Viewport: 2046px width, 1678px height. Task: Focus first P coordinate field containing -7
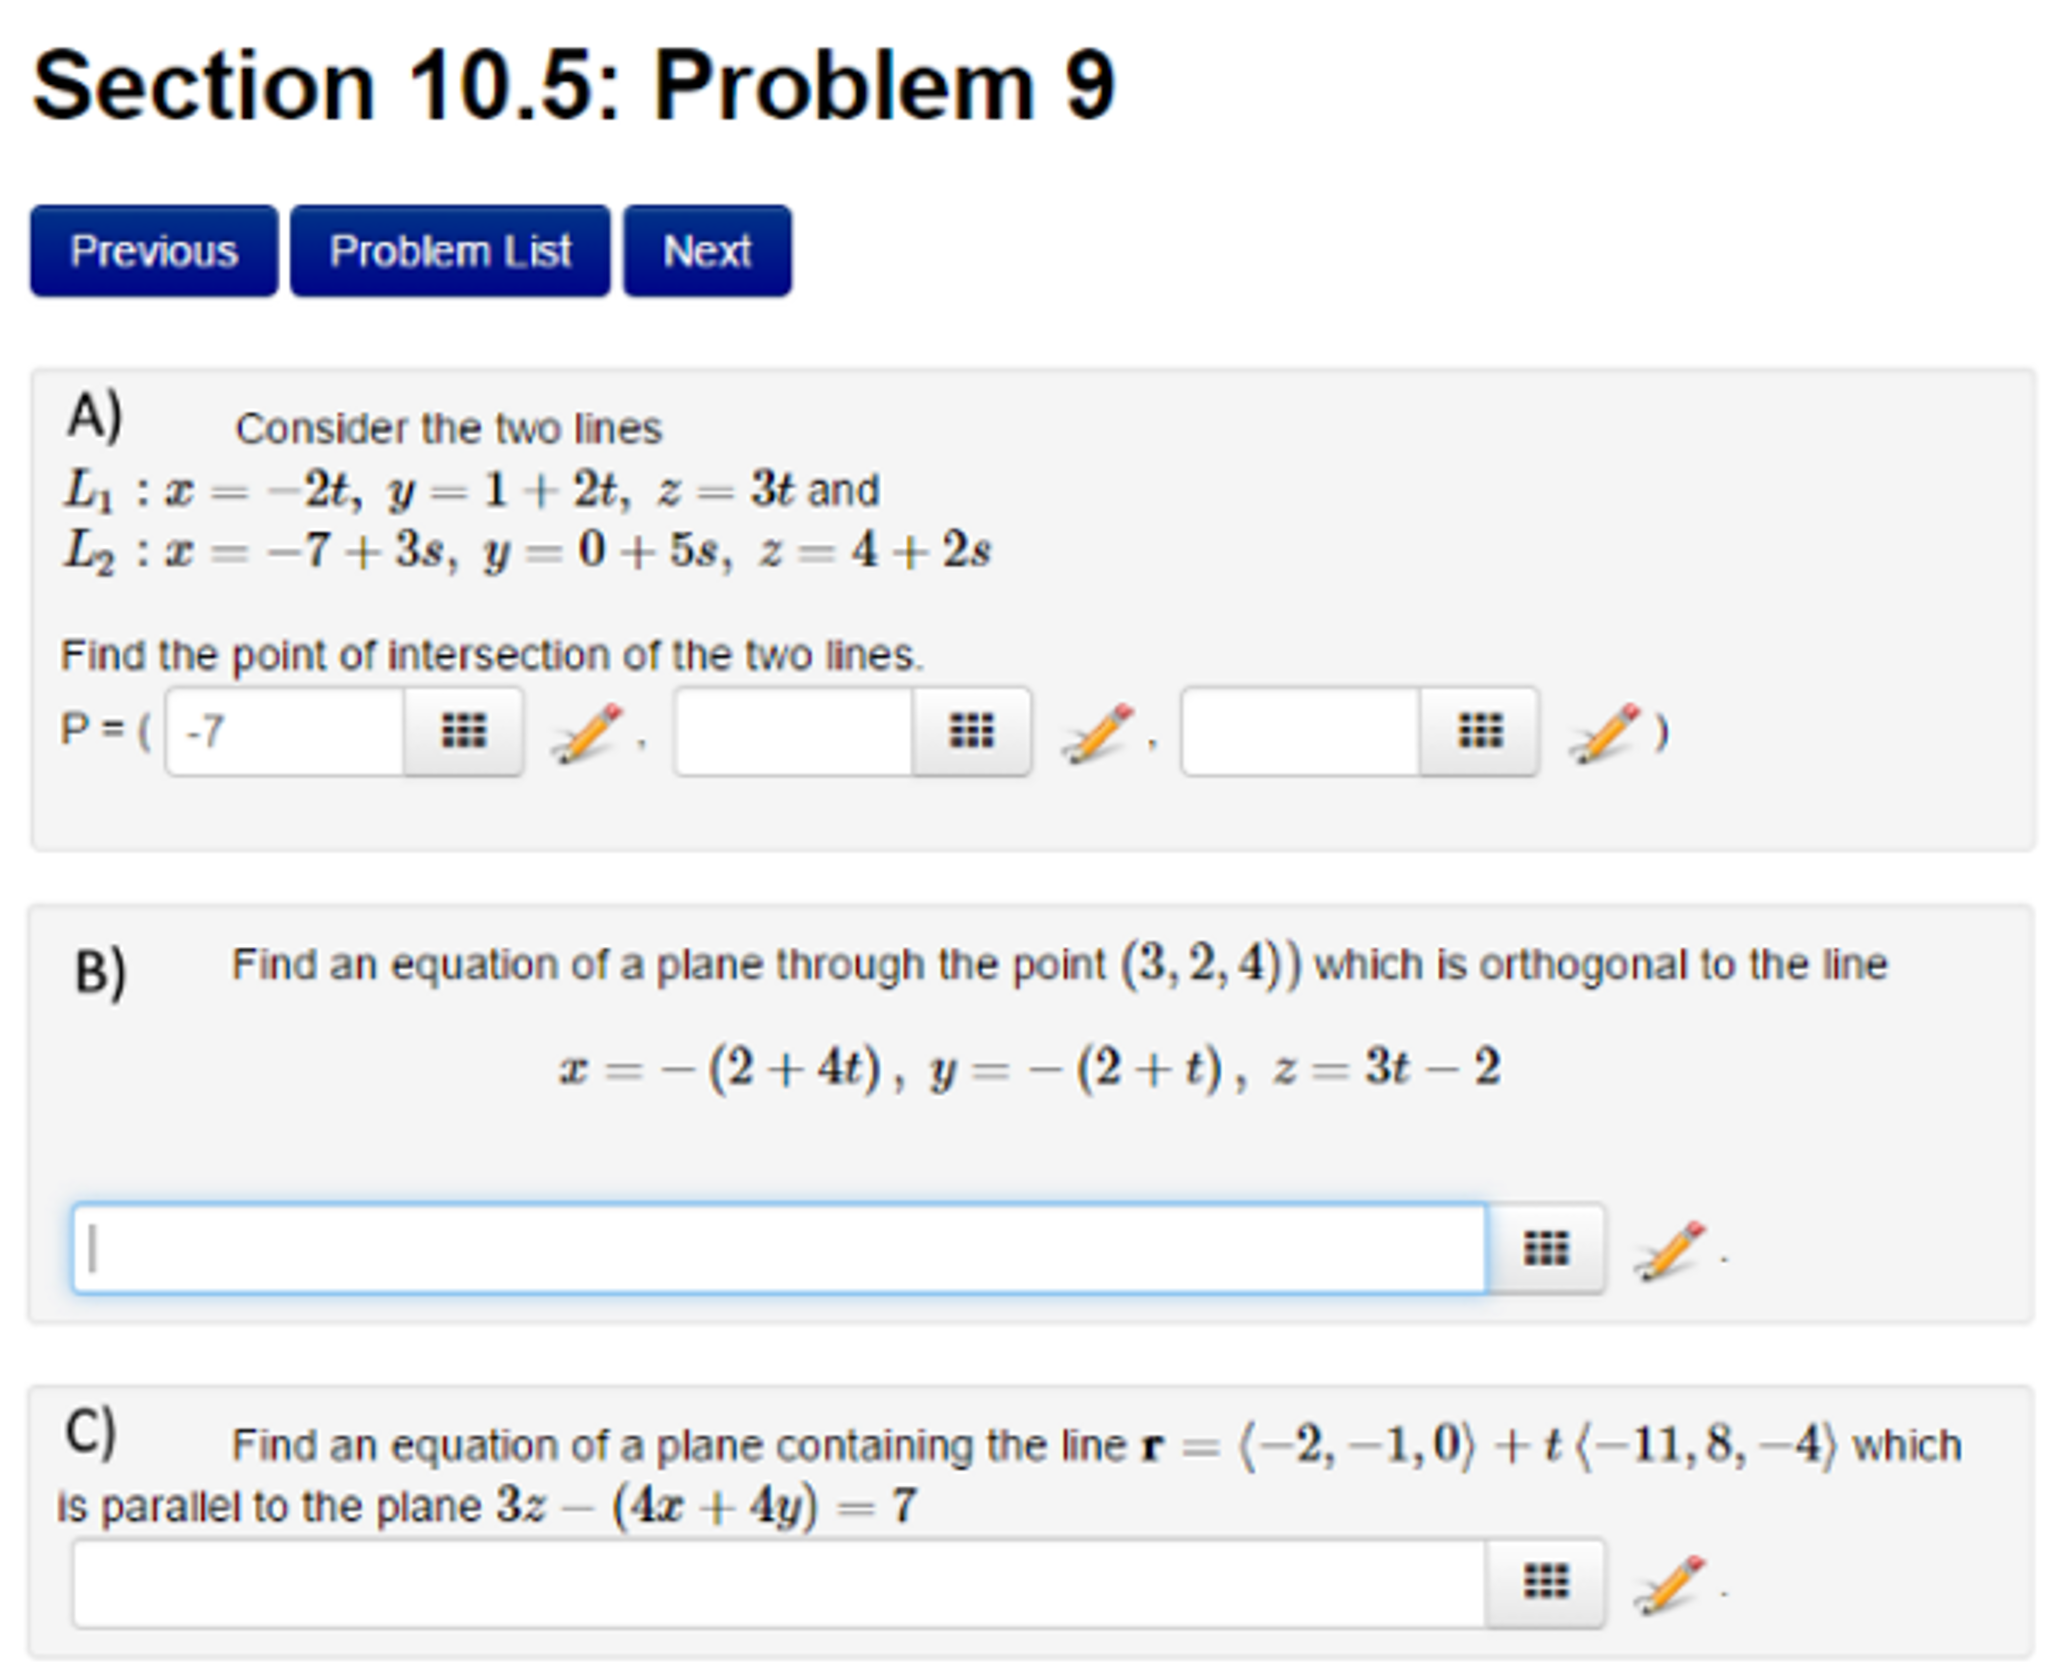[286, 731]
